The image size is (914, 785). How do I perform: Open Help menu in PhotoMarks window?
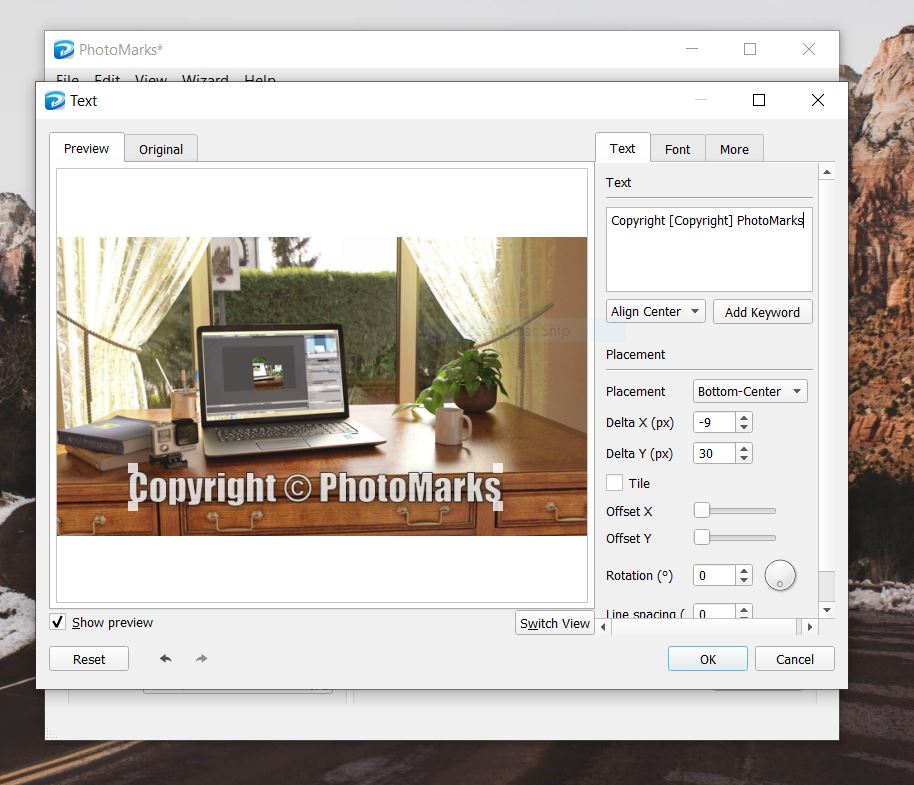pos(260,79)
